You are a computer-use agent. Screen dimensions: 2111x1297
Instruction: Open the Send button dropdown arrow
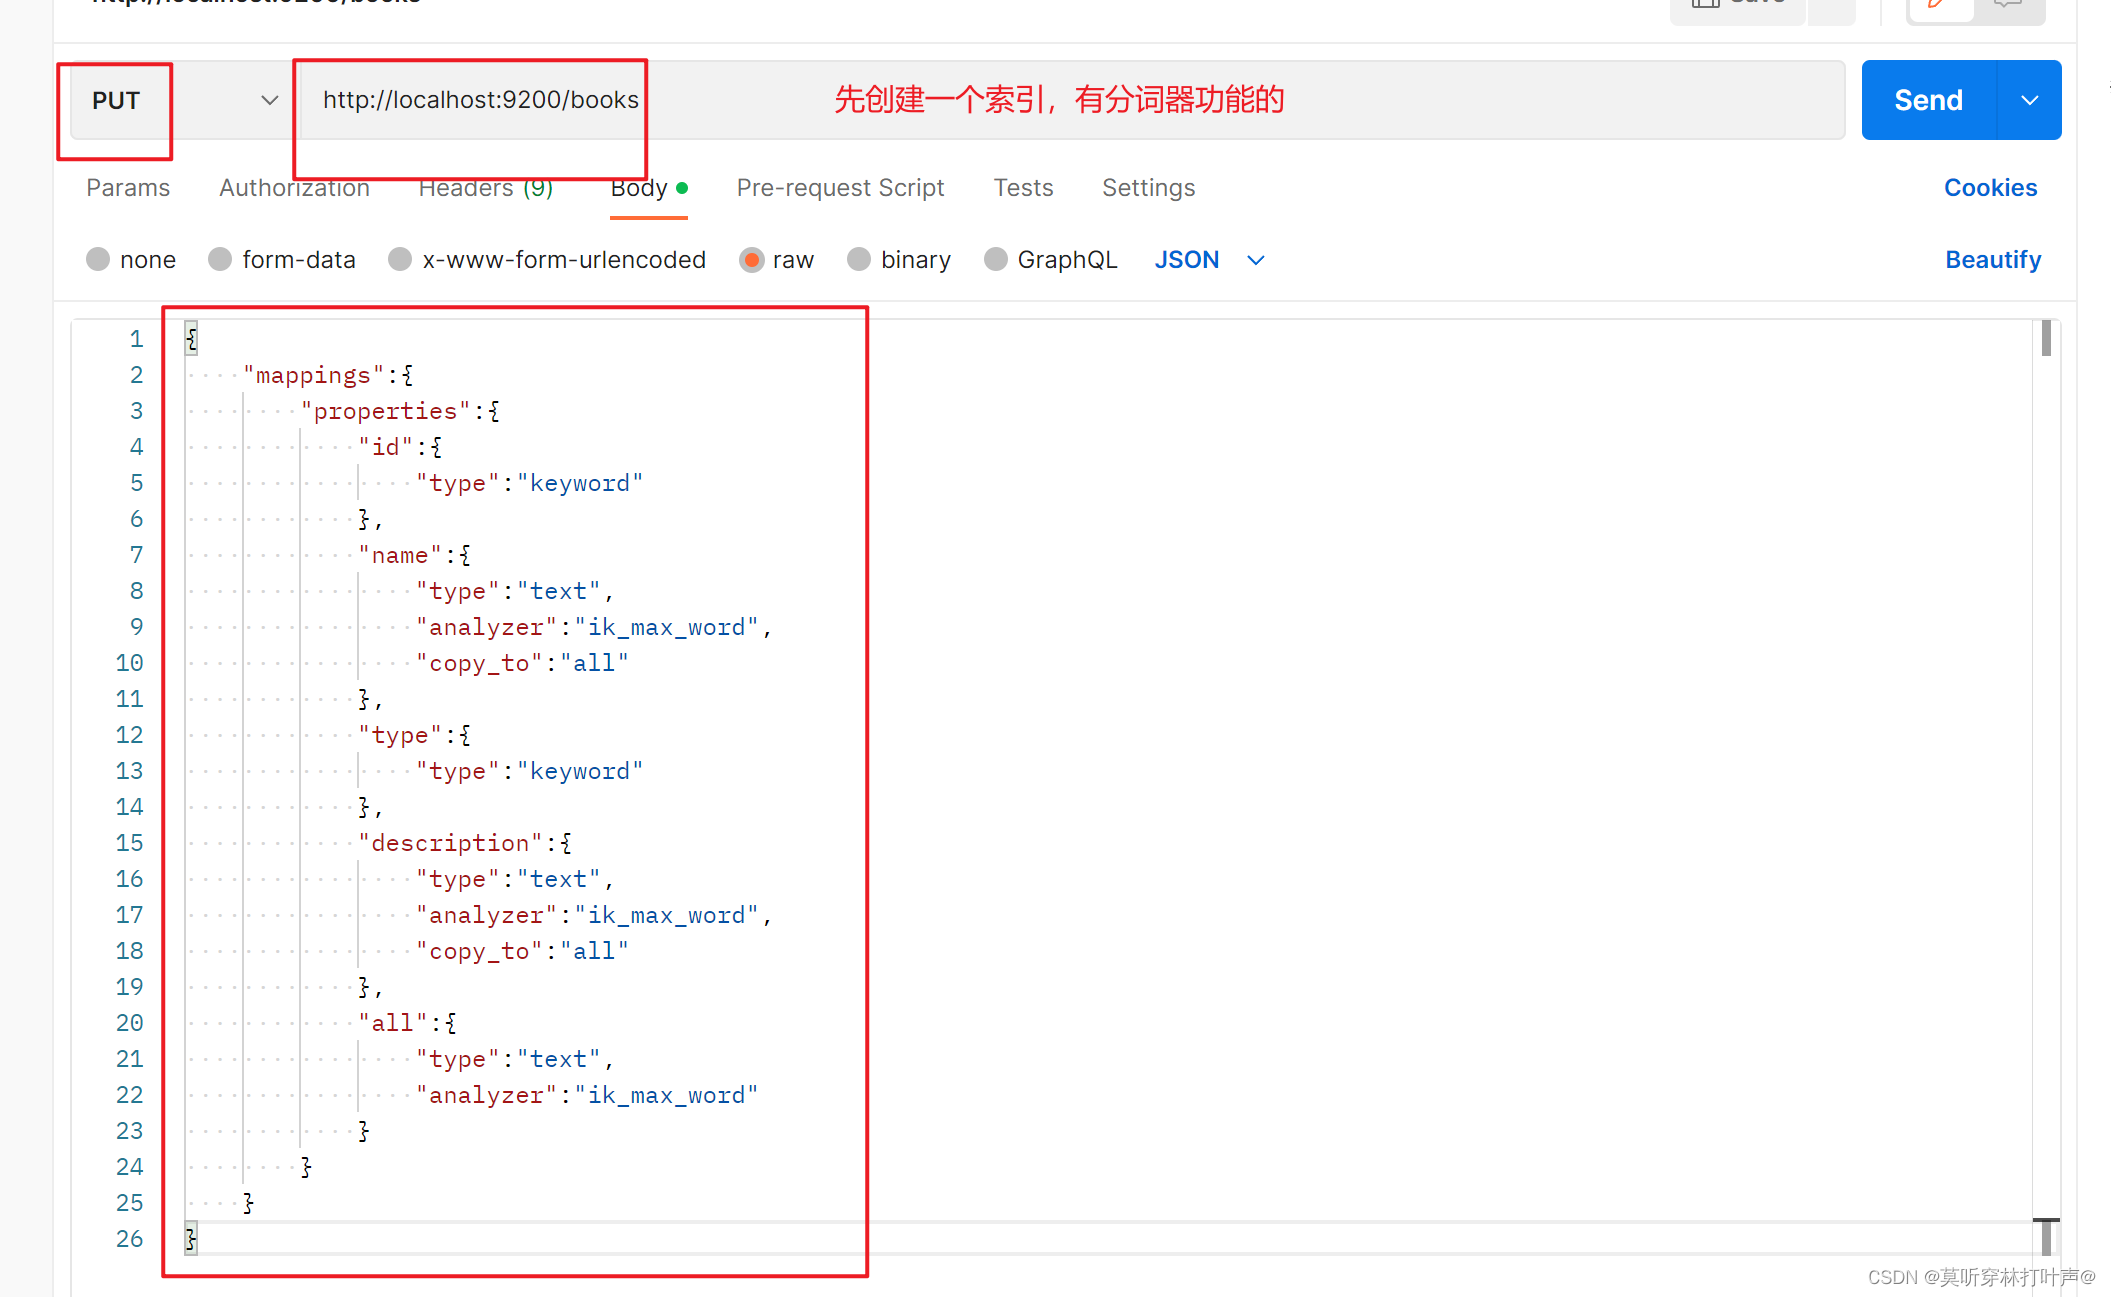[2029, 100]
